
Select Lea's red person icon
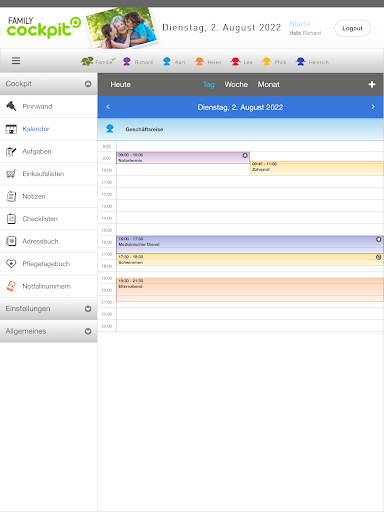tap(235, 61)
